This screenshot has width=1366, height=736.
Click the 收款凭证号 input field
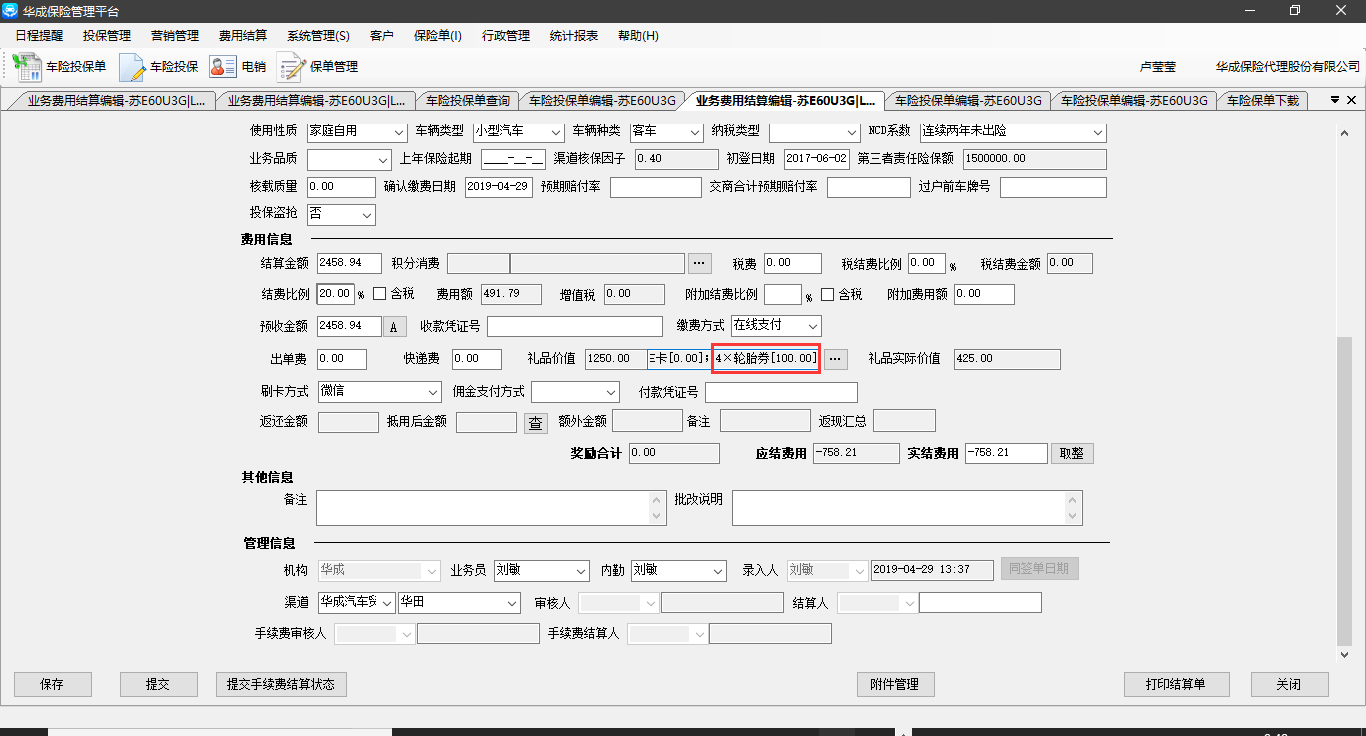pos(574,327)
